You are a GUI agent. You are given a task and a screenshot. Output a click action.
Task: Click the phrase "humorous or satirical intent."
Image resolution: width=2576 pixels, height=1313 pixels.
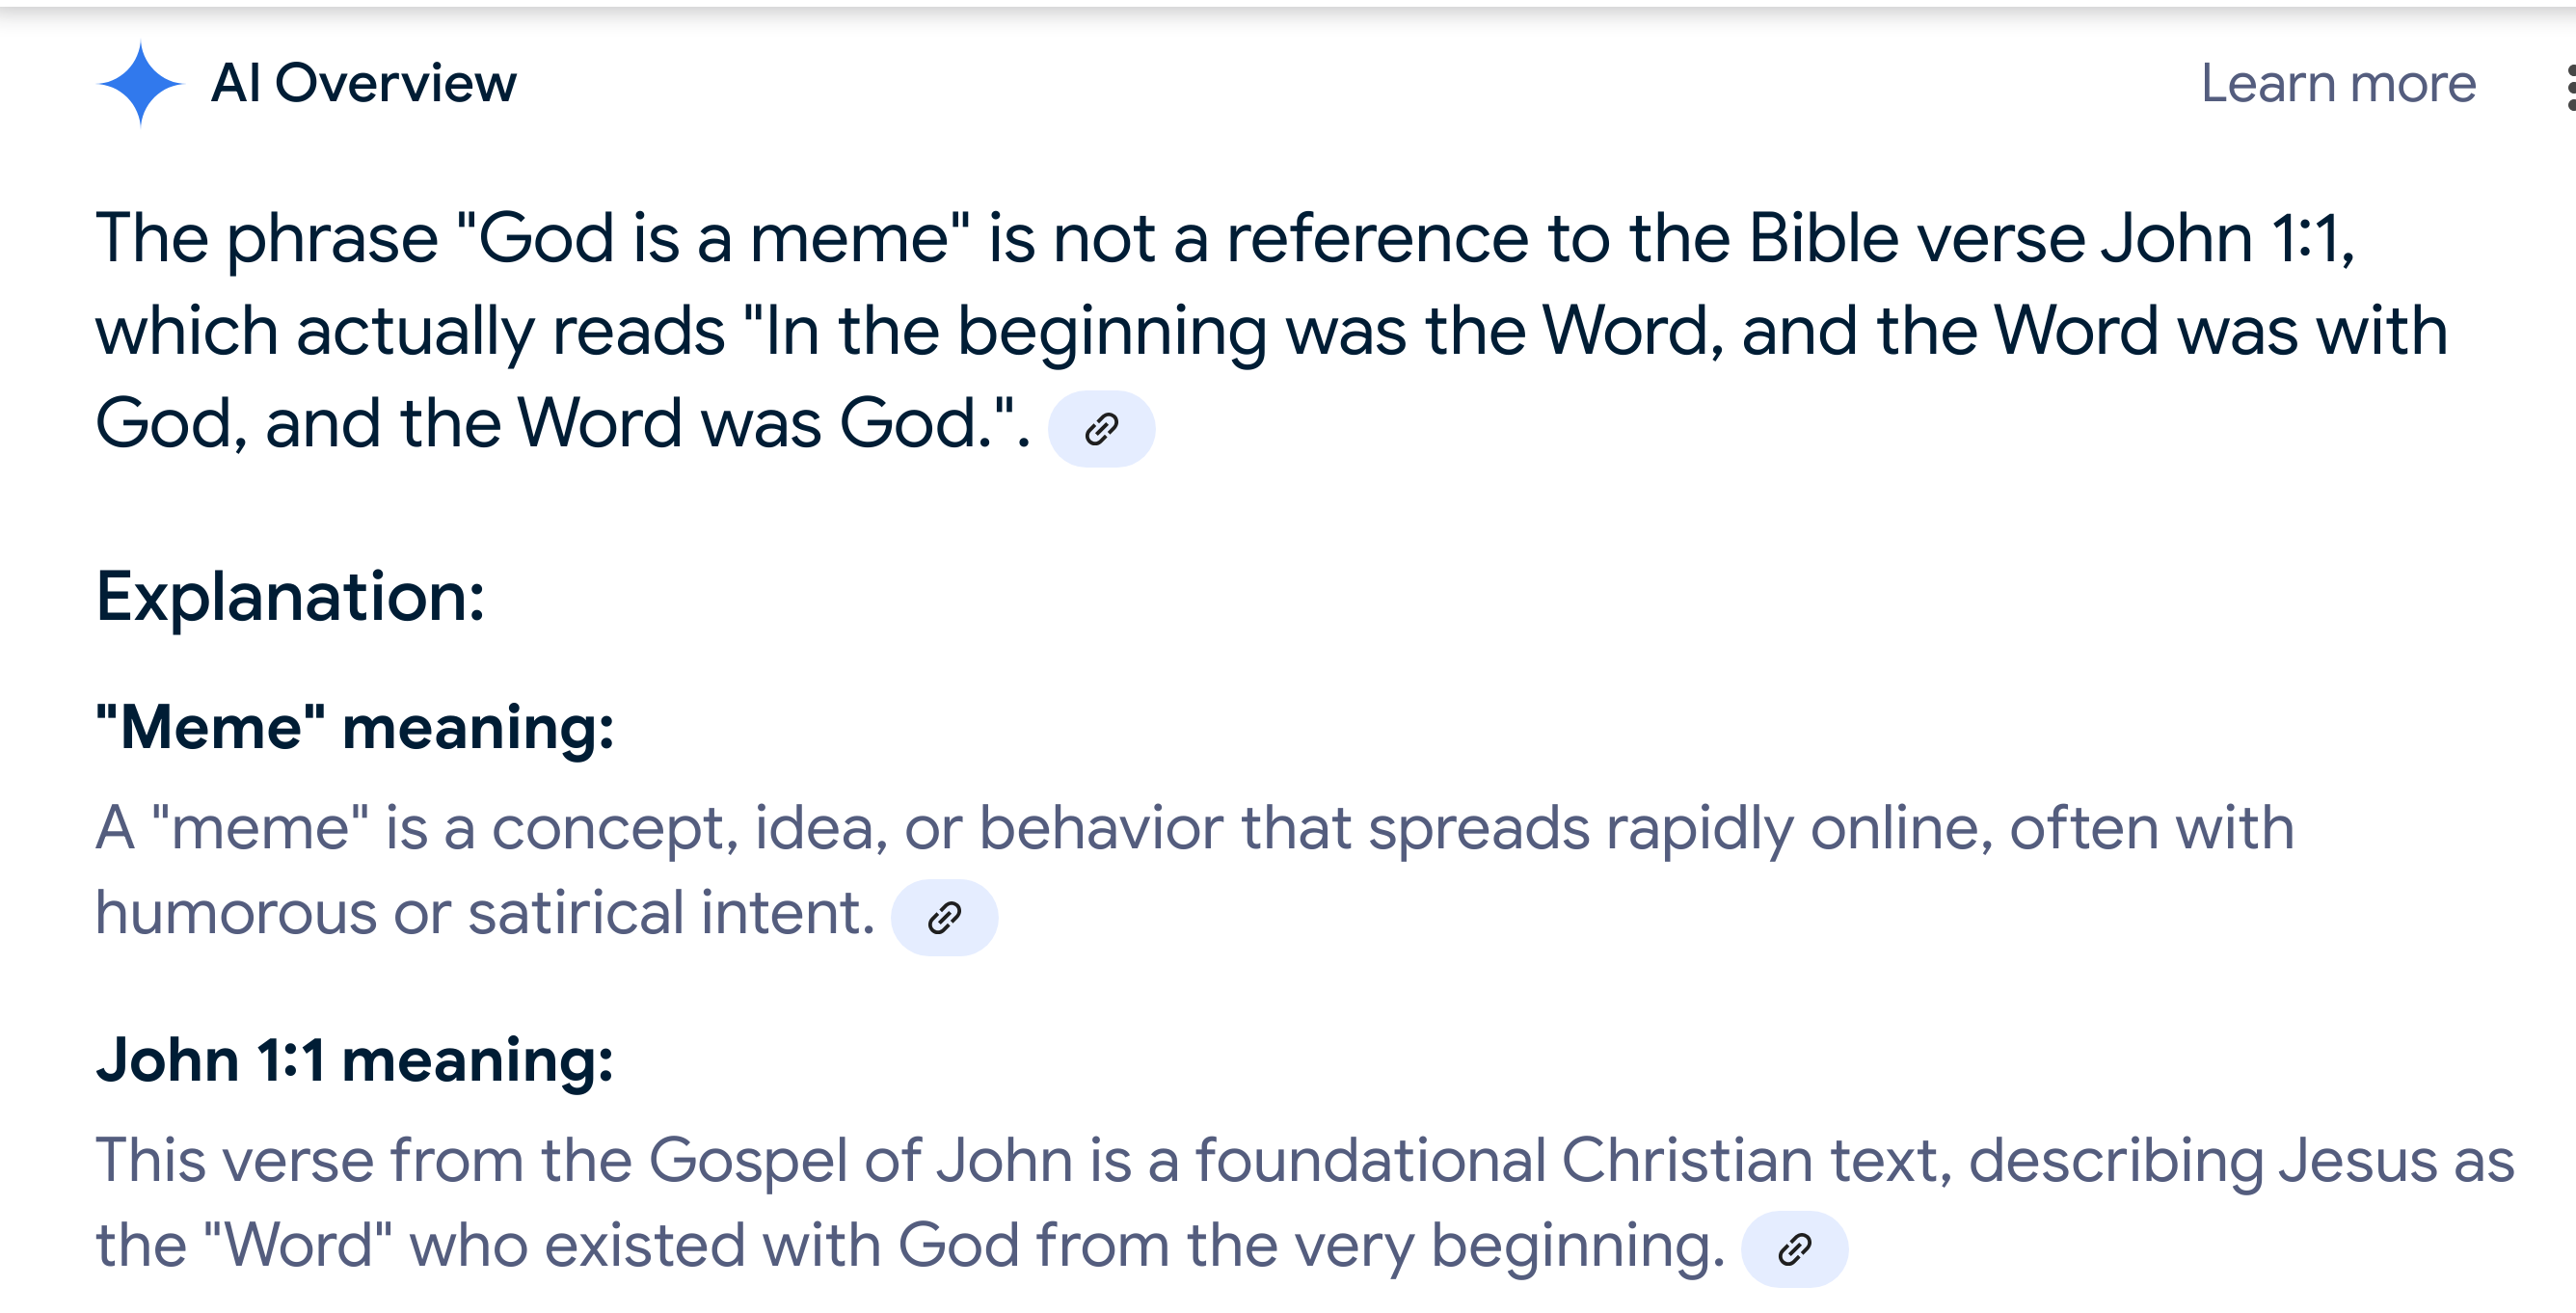[x=485, y=913]
